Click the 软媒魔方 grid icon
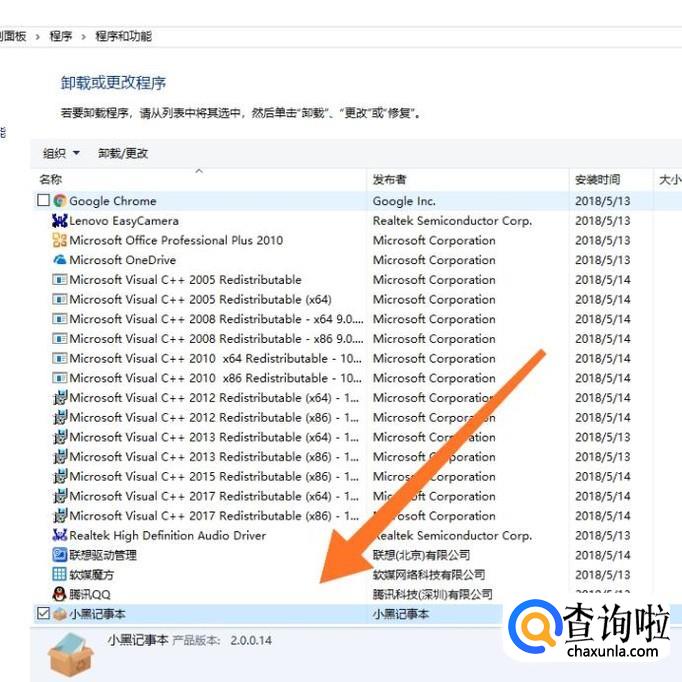Screen dimensions: 682x682 (60, 575)
